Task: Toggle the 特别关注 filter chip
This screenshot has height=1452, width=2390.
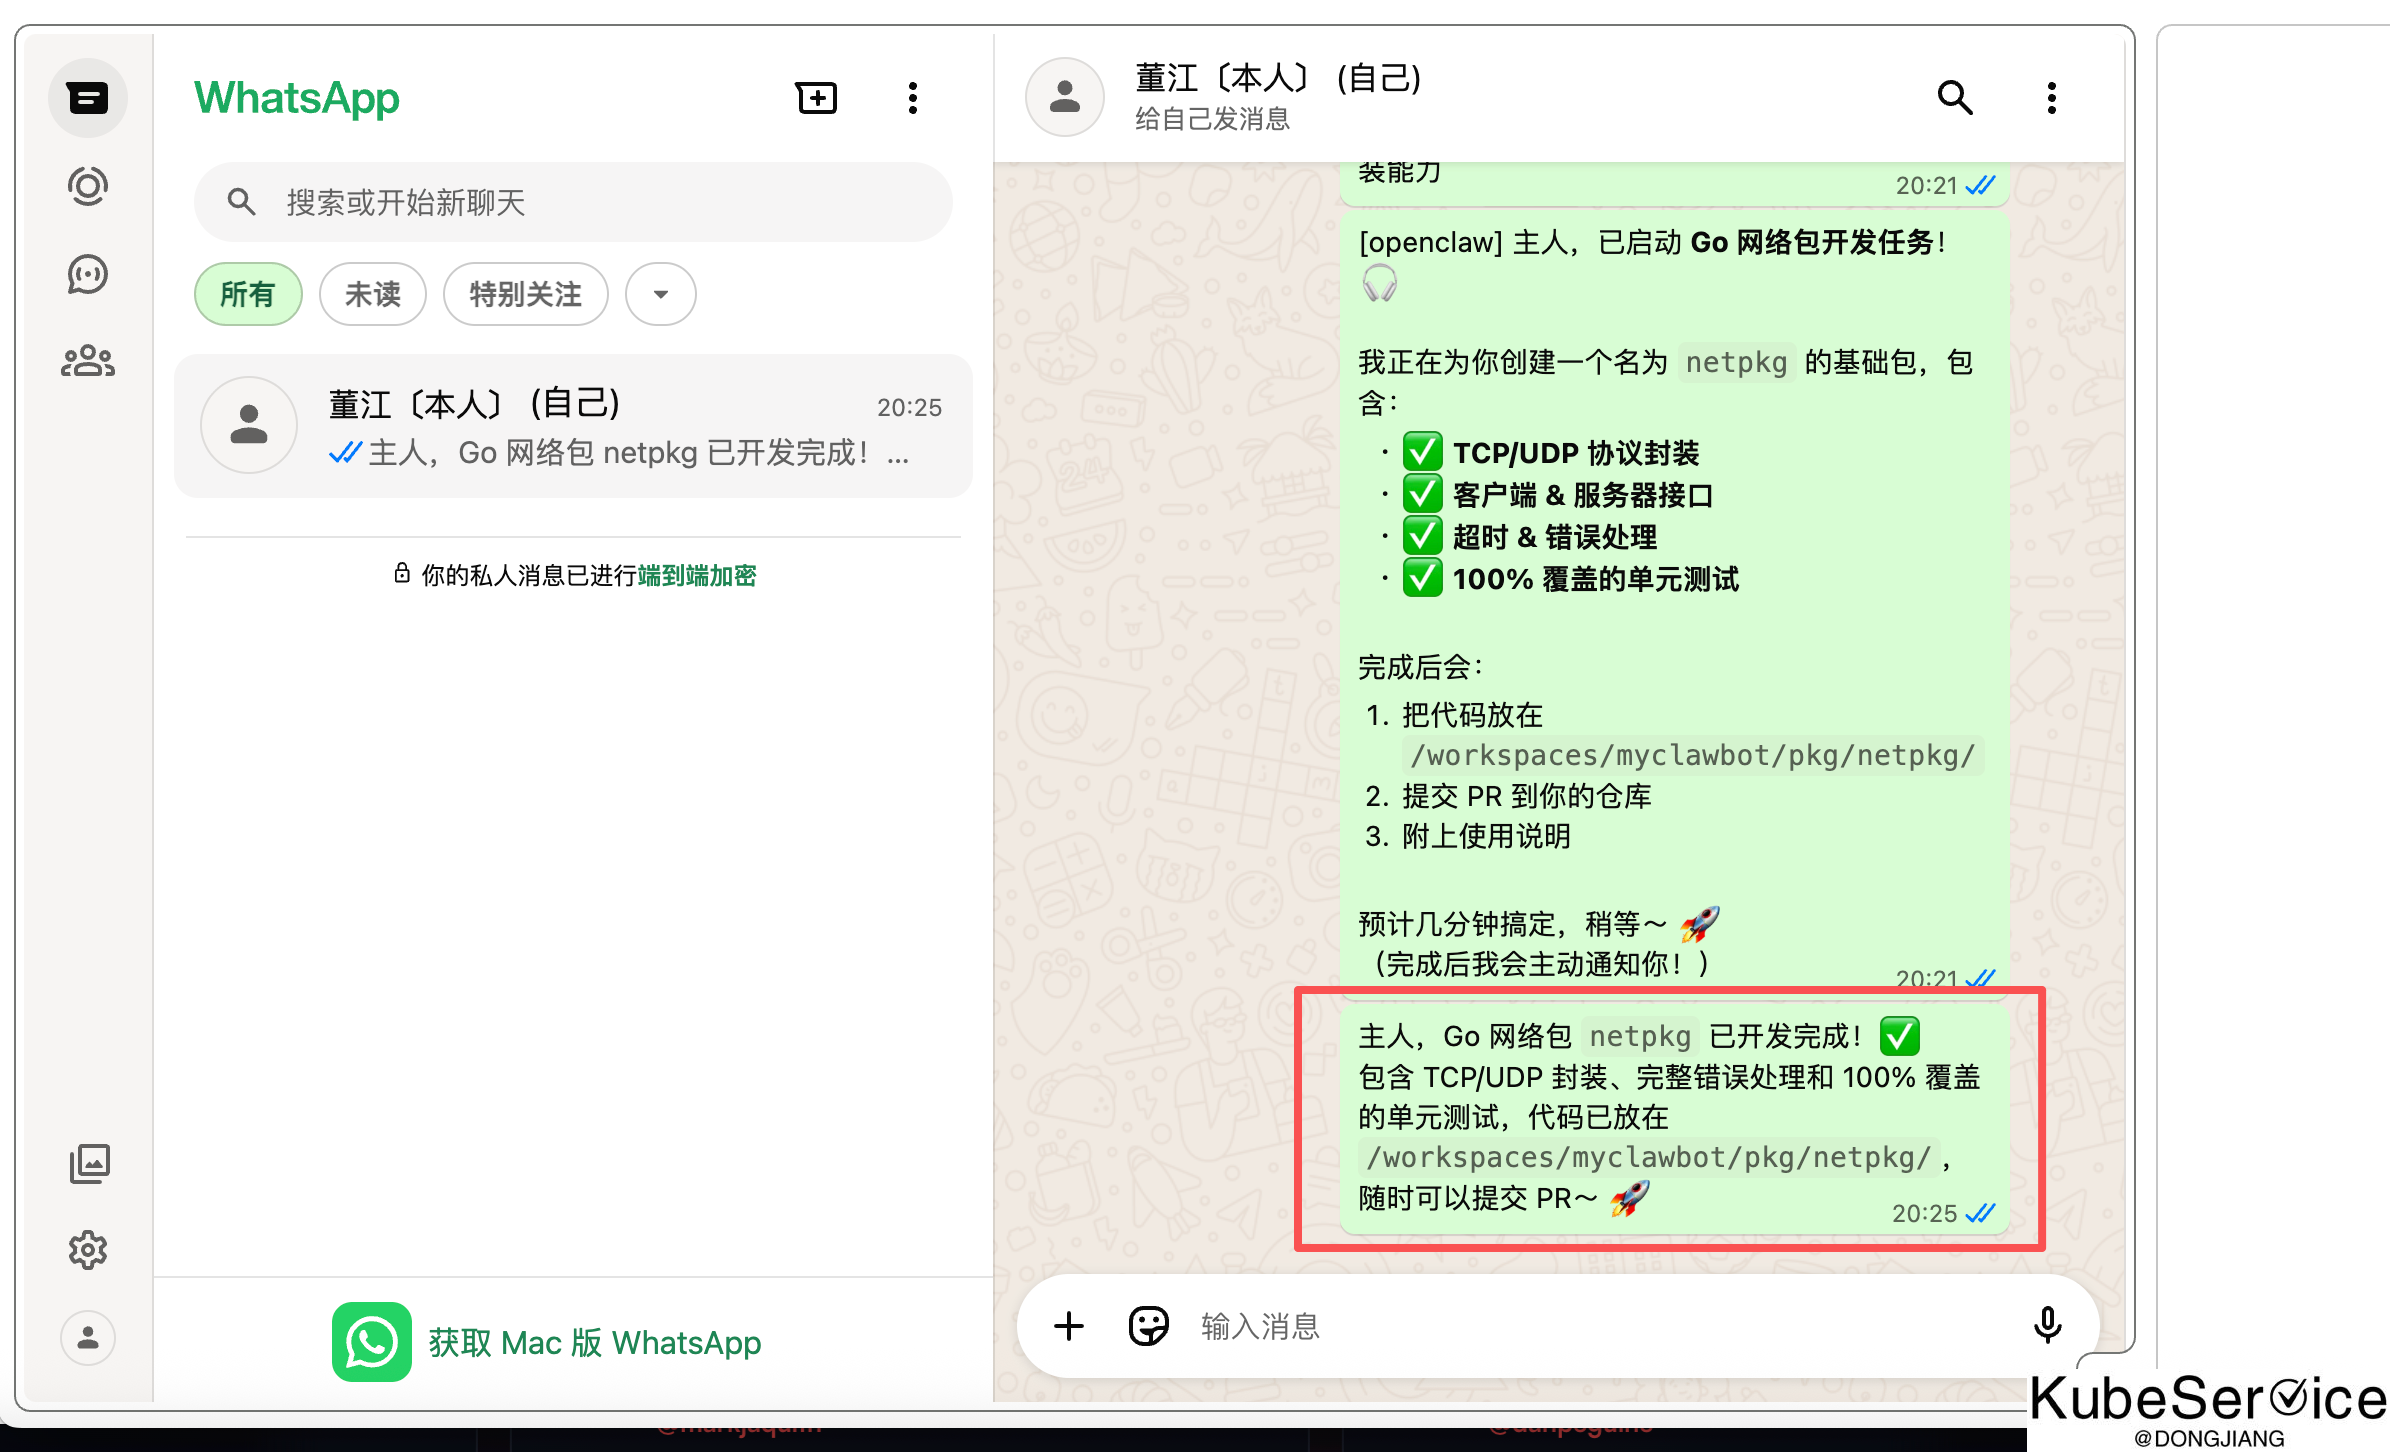Action: coord(525,294)
